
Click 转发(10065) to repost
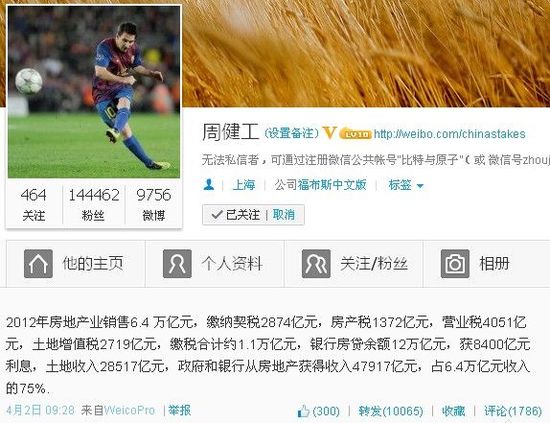391,411
